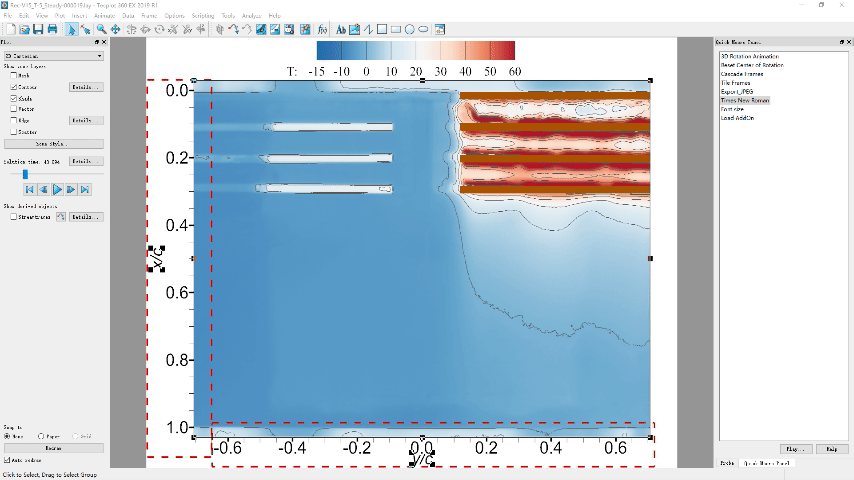Screen dimensions: 854x480
Task: Select Snap to Paper radio button
Action: [x=41, y=436]
